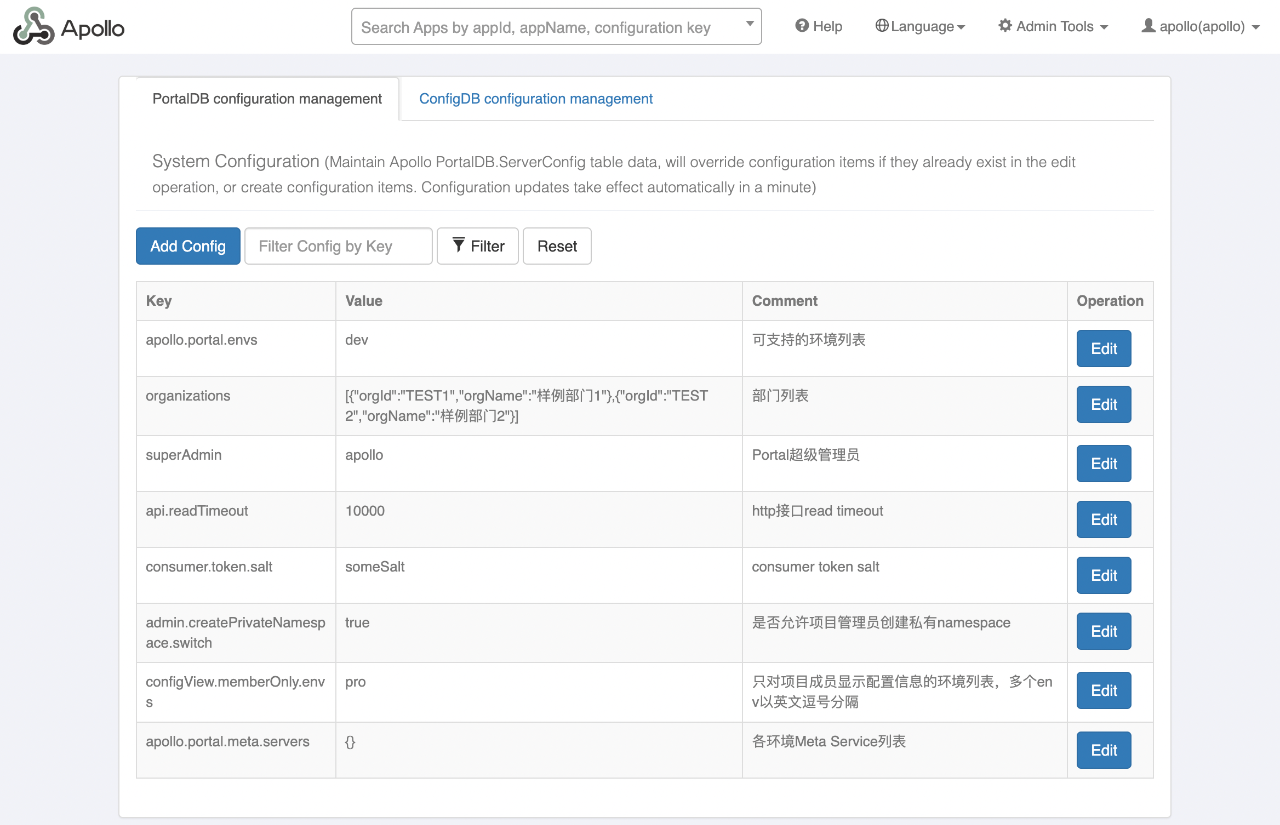
Task: Click the funnel icon in Filter button
Action: point(459,245)
